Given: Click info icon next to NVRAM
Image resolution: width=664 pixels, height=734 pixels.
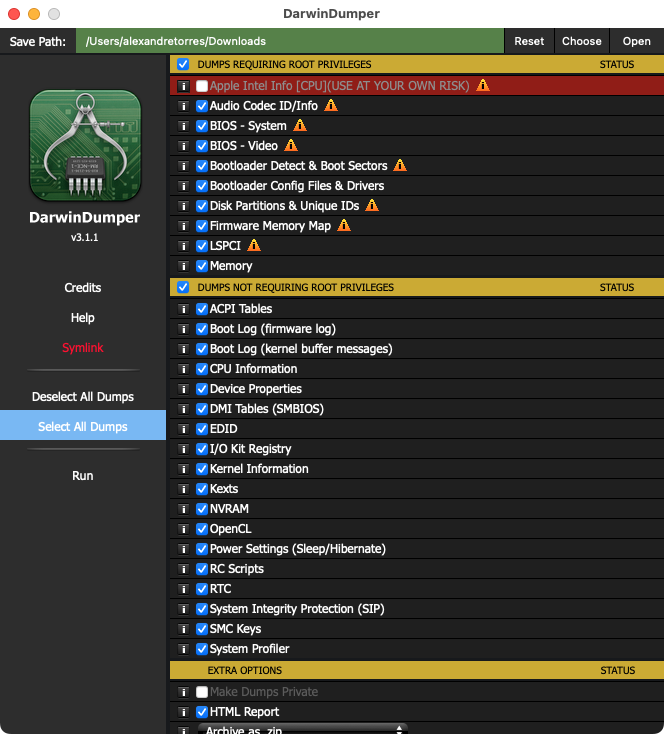Looking at the screenshot, I should pos(184,509).
